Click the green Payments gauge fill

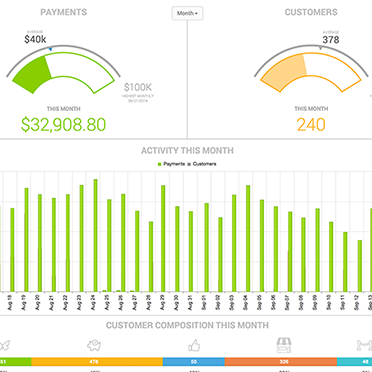[x=33, y=74]
